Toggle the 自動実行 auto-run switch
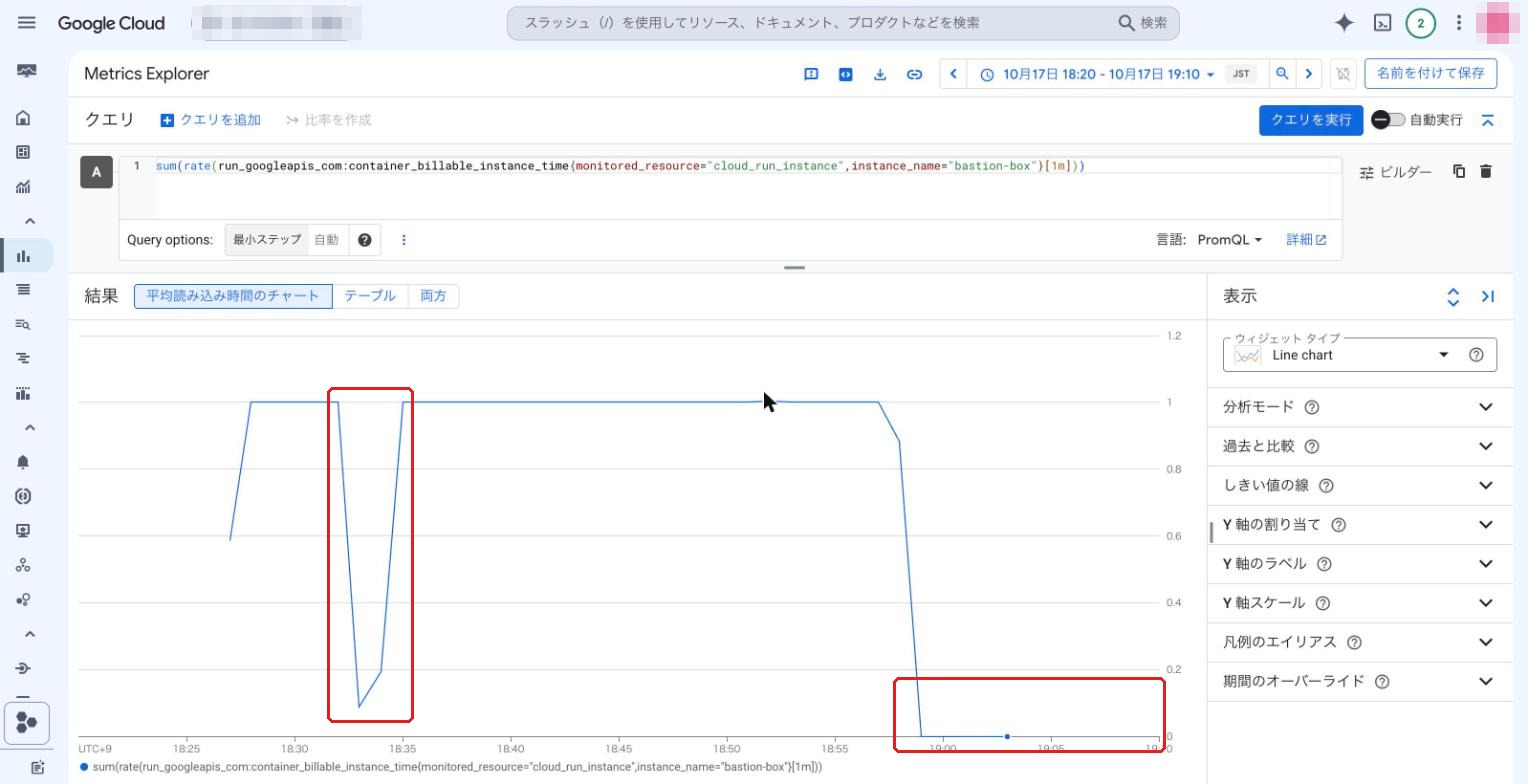 (1388, 120)
